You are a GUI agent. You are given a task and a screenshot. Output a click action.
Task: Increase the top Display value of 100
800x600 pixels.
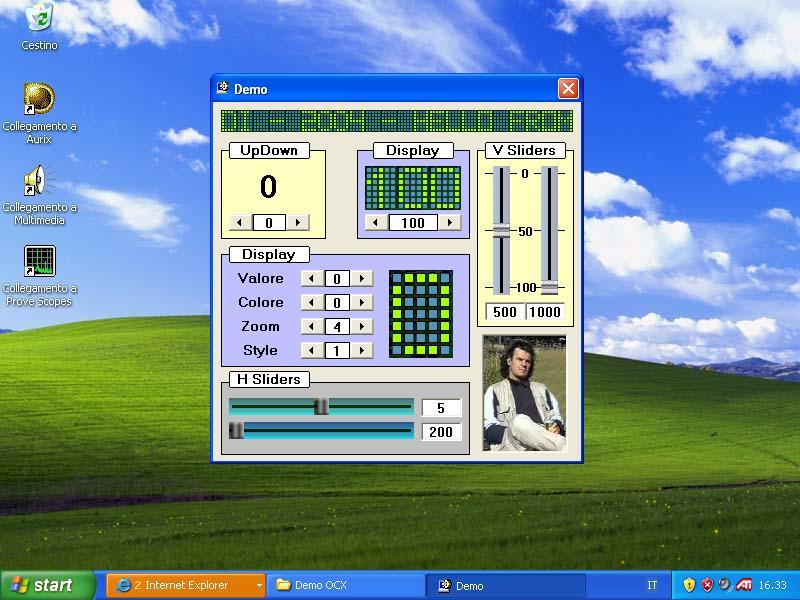pos(450,223)
